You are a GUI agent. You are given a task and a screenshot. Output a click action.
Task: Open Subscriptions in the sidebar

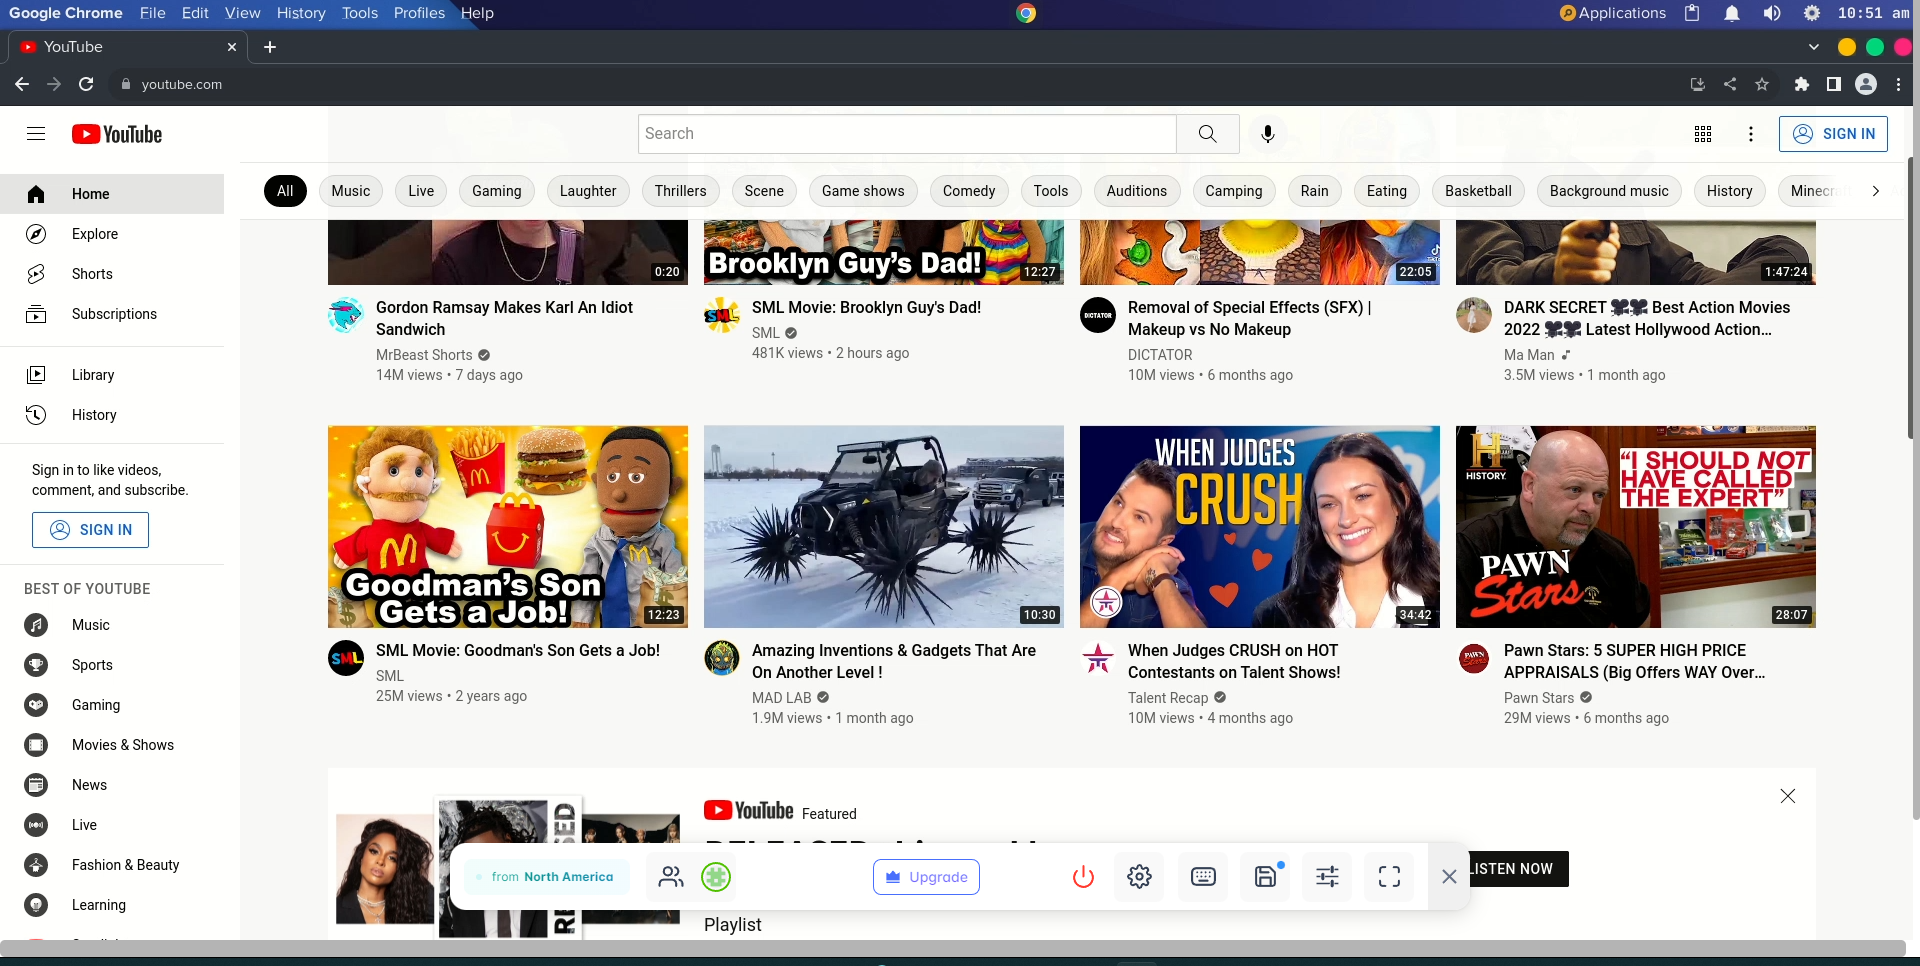[x=112, y=314]
